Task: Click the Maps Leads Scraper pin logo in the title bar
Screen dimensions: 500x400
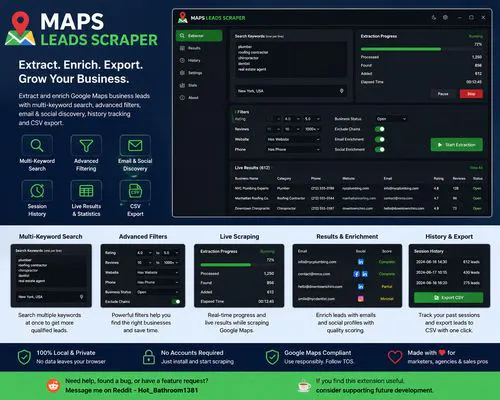Action: click(x=182, y=18)
